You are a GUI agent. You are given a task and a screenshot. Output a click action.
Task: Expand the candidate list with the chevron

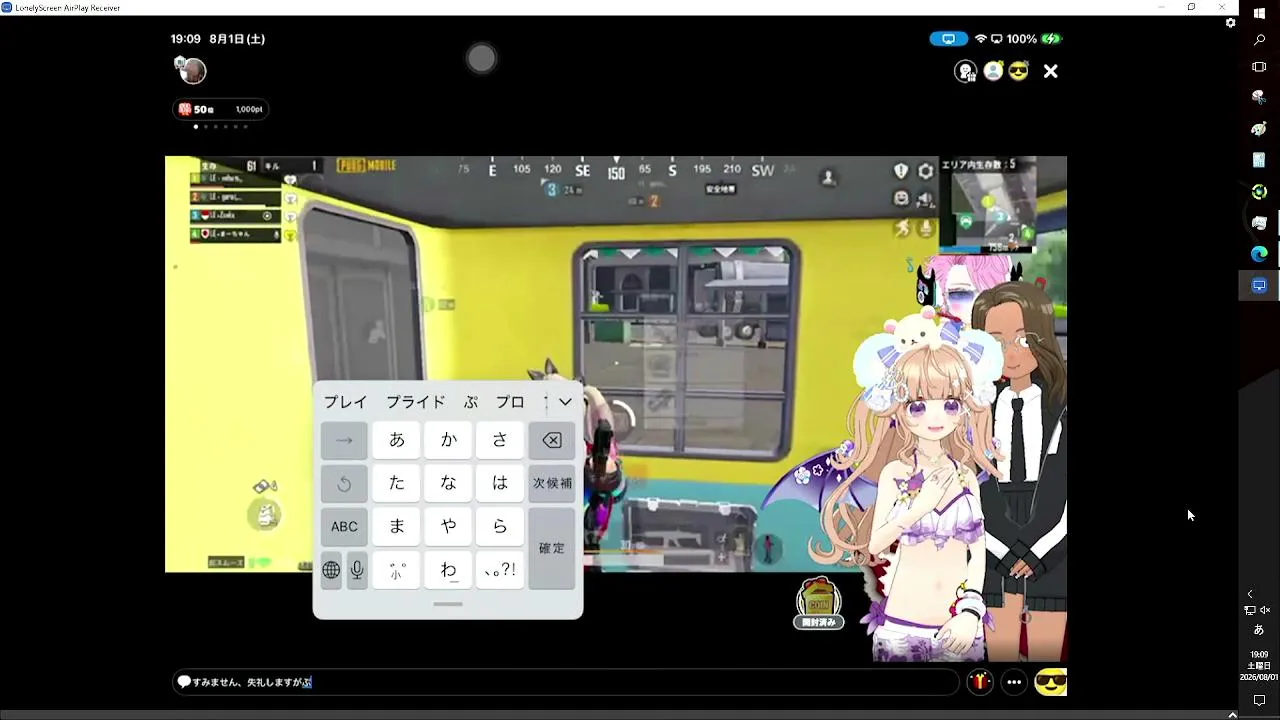(x=565, y=402)
